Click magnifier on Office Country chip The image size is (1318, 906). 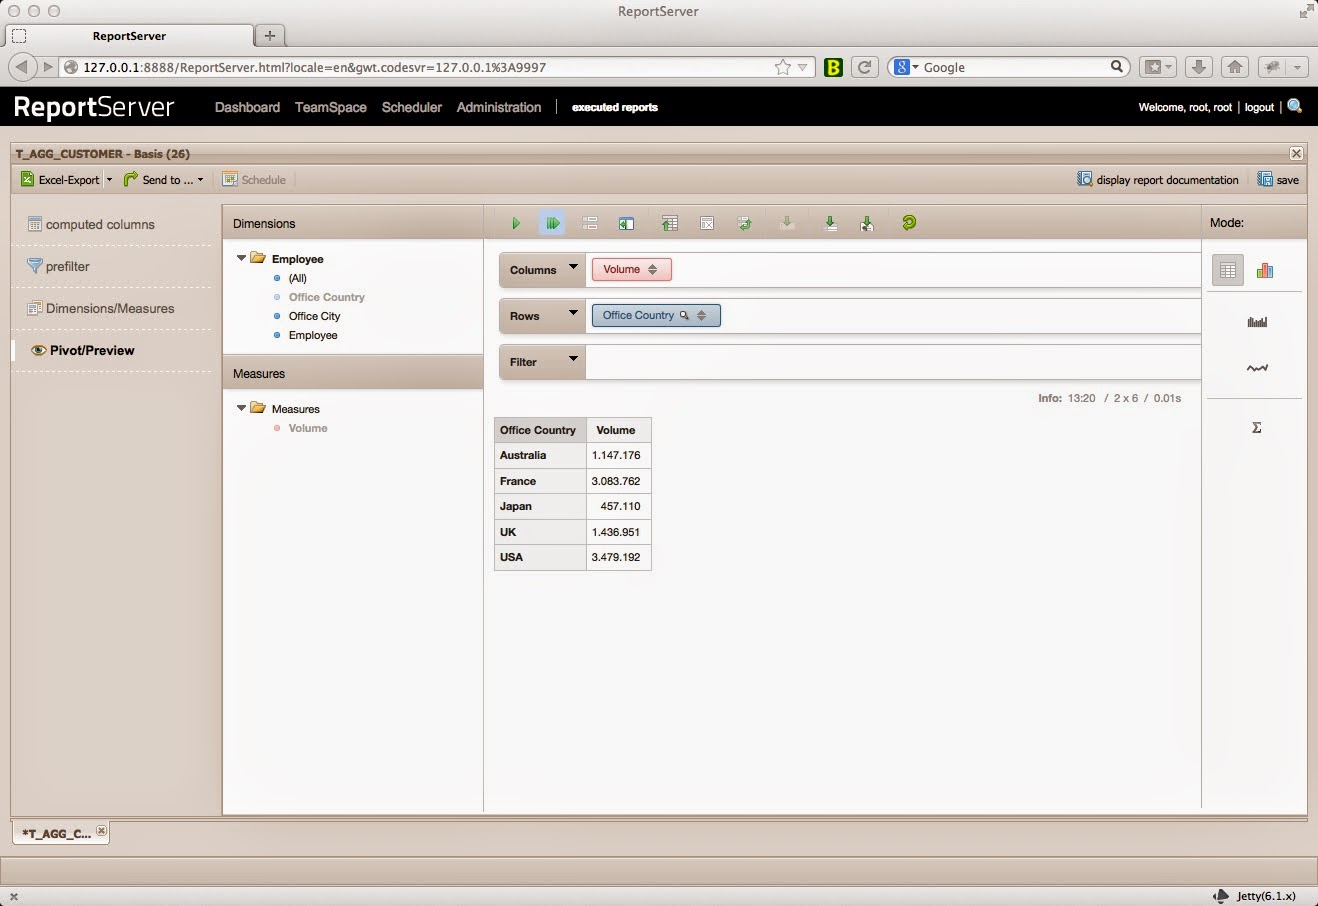[684, 315]
